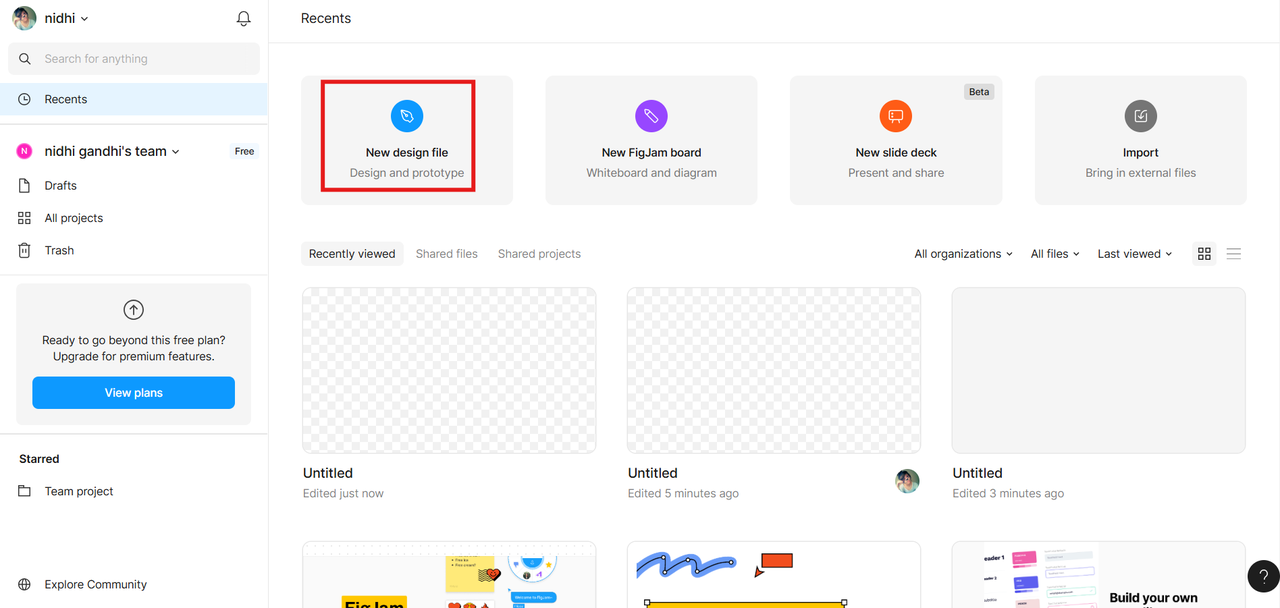This screenshot has height=608, width=1280.
Task: Expand the nidhi account menu
Action: (66, 18)
